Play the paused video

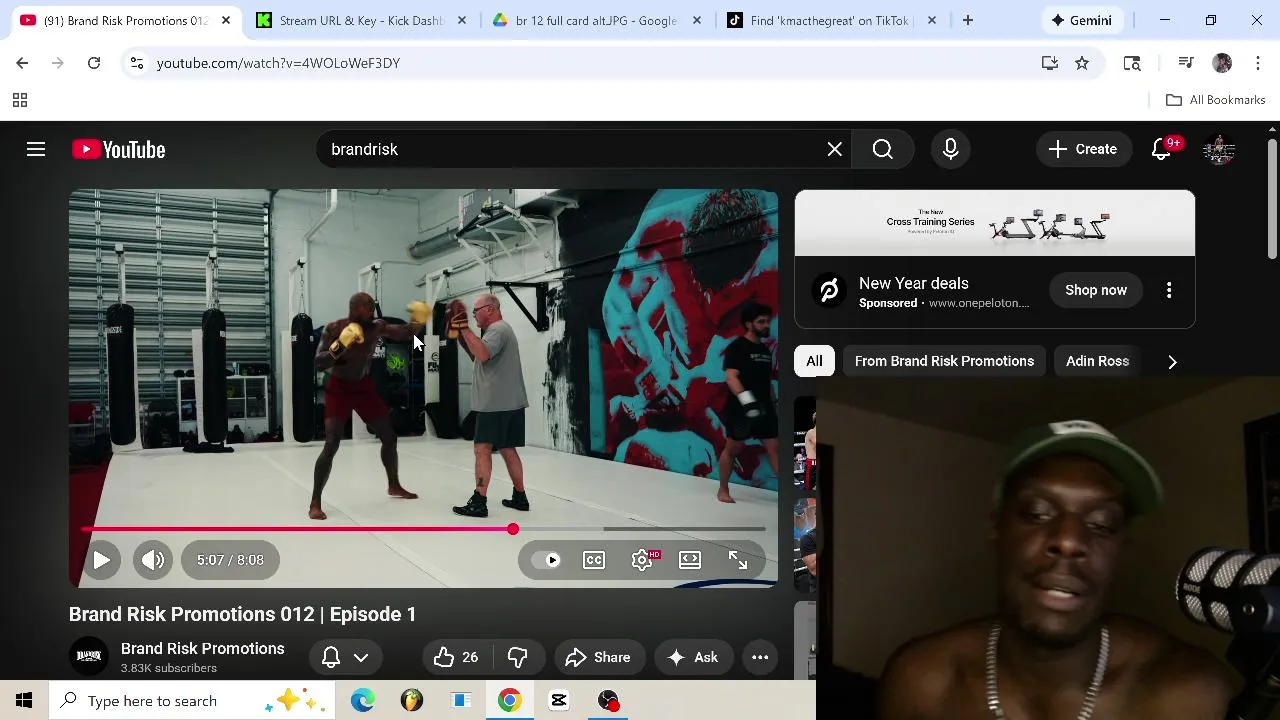click(102, 560)
